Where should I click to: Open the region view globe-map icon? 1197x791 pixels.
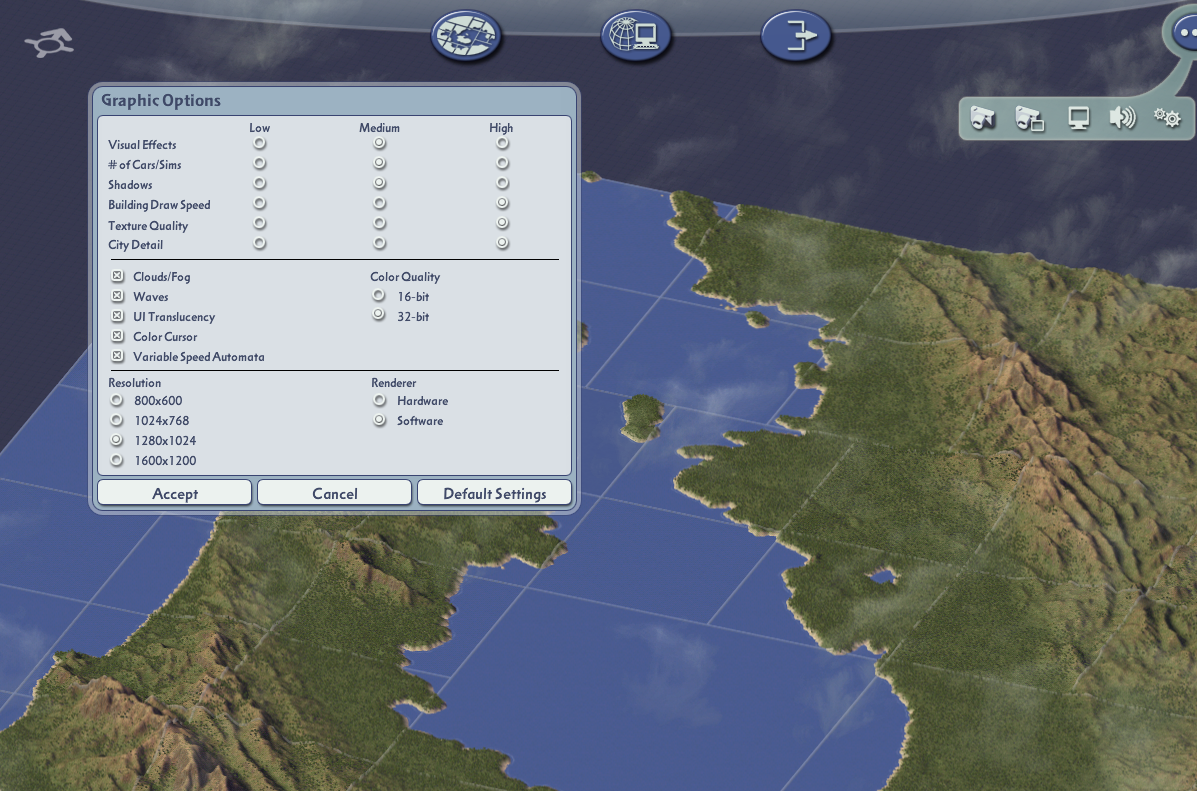(466, 35)
